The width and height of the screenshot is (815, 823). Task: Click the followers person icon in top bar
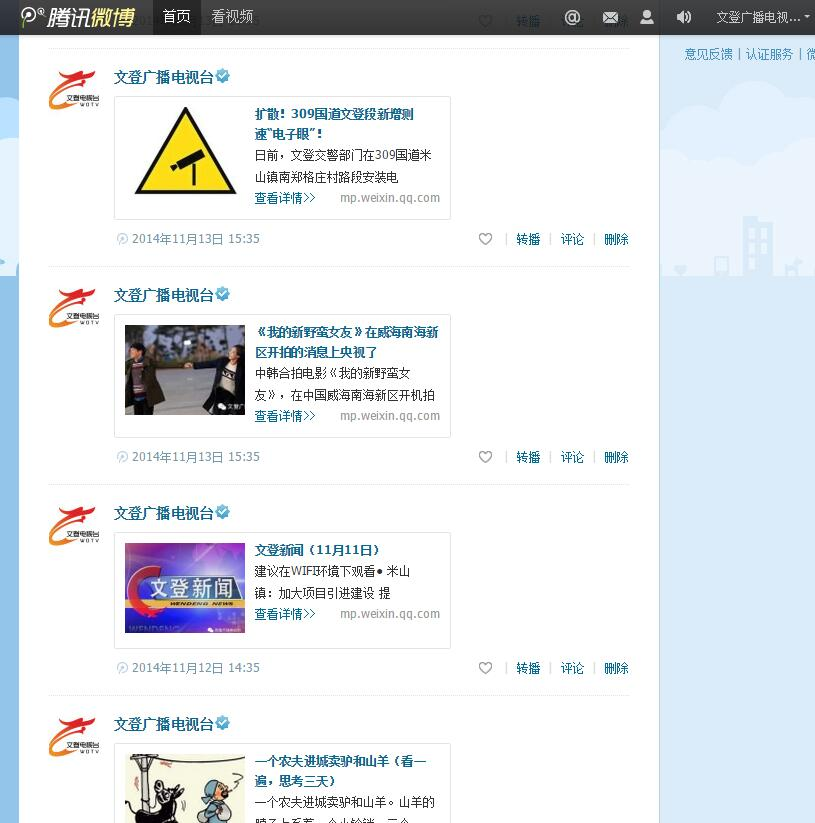tap(647, 17)
